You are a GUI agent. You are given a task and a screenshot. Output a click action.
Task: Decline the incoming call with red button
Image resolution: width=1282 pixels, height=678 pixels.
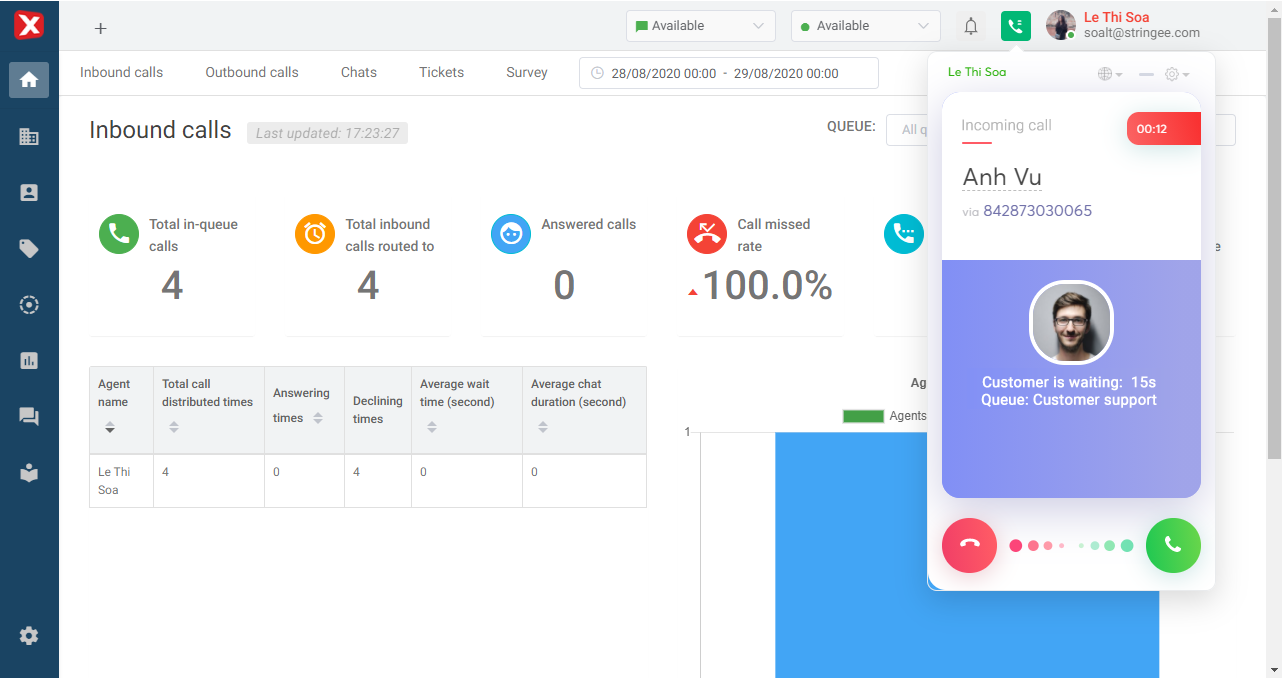(969, 546)
